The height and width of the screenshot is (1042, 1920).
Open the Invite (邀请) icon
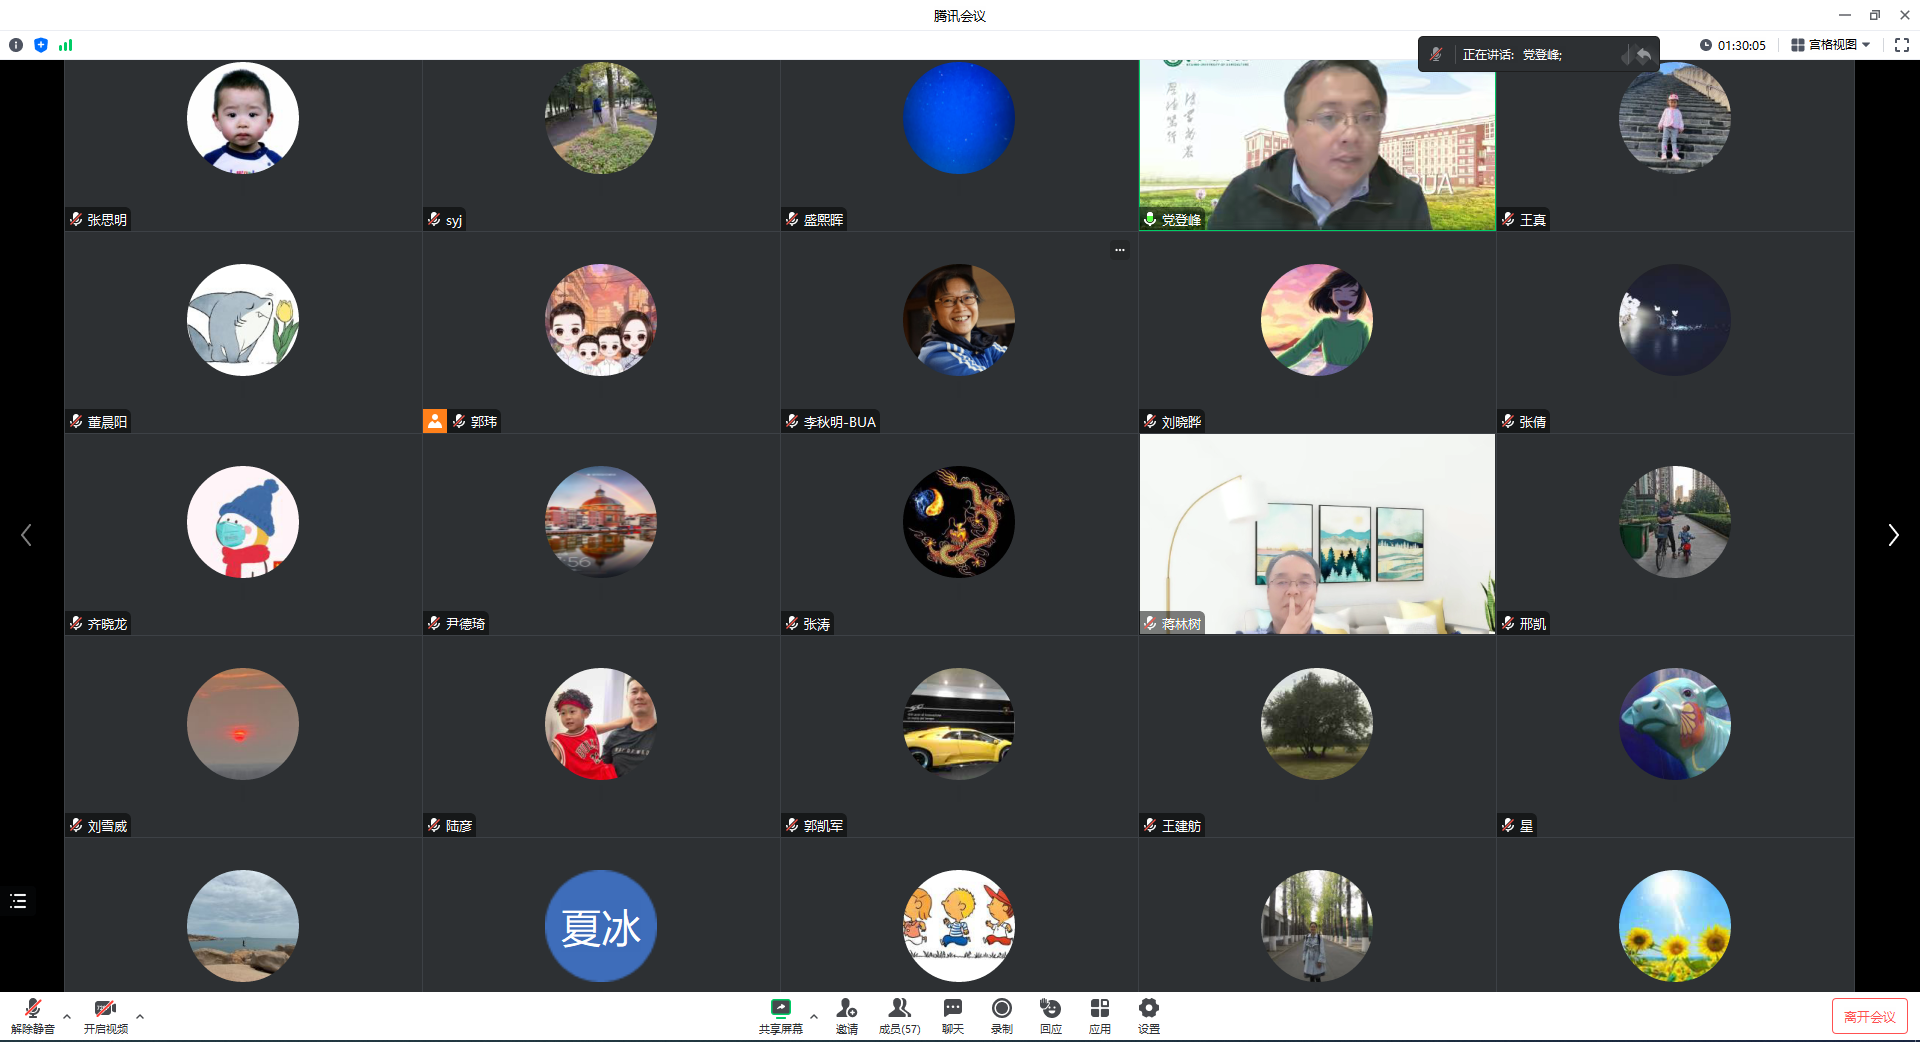847,1015
